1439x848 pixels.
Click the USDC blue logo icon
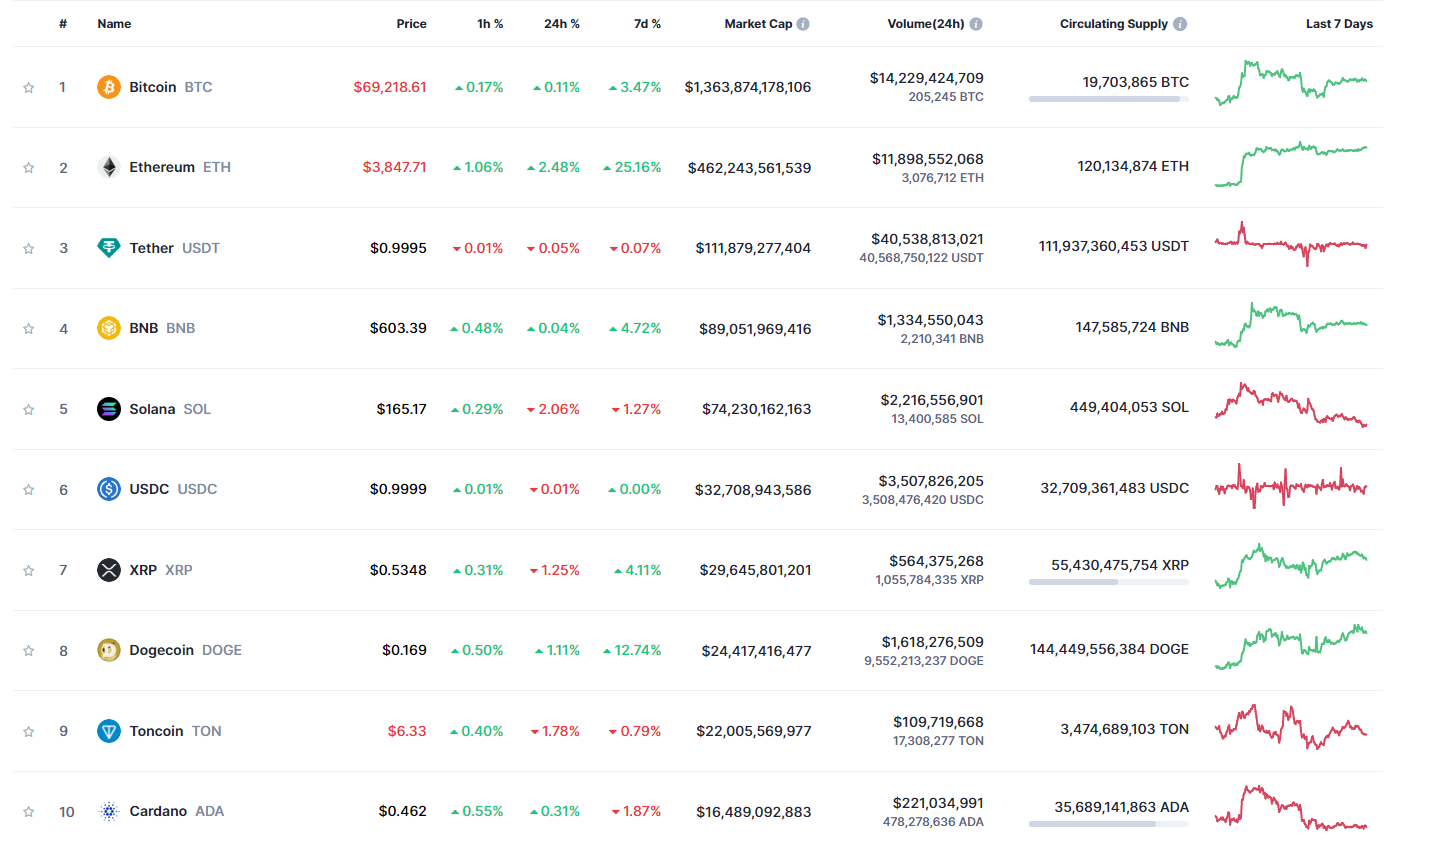point(109,489)
